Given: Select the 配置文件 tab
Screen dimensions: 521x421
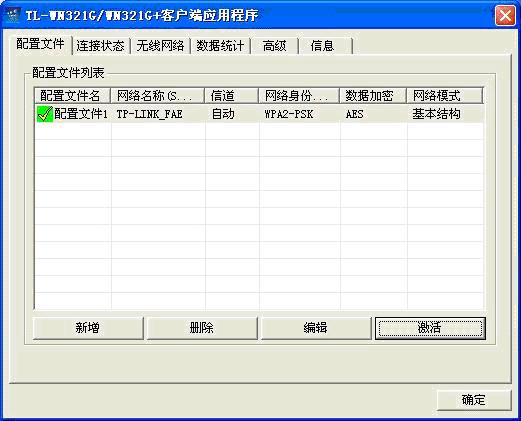Looking at the screenshot, I should (40, 44).
